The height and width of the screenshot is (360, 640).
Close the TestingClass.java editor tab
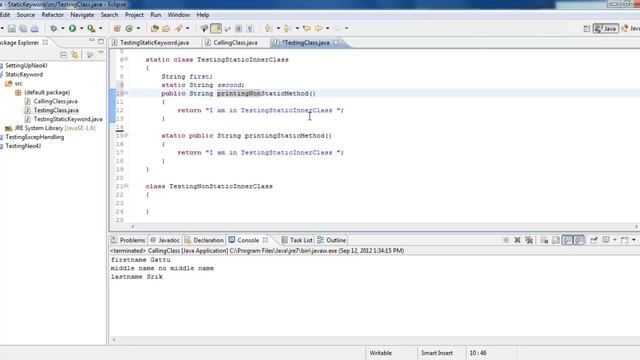pos(336,42)
